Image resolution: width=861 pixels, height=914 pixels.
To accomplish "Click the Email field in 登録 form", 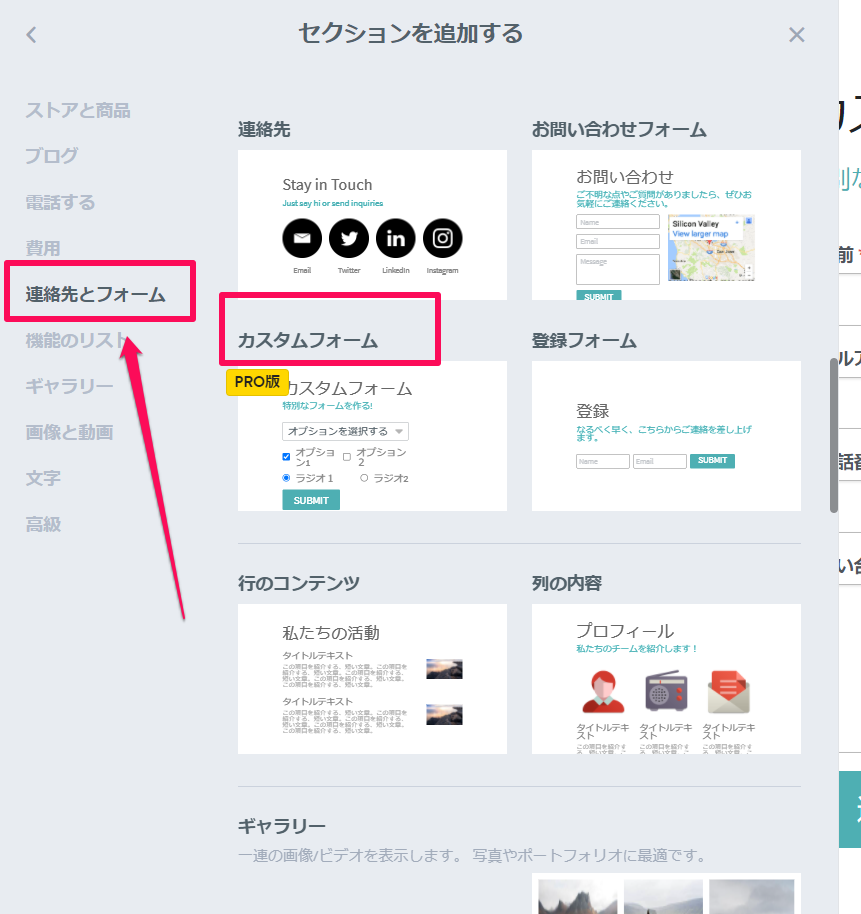I will click(659, 461).
